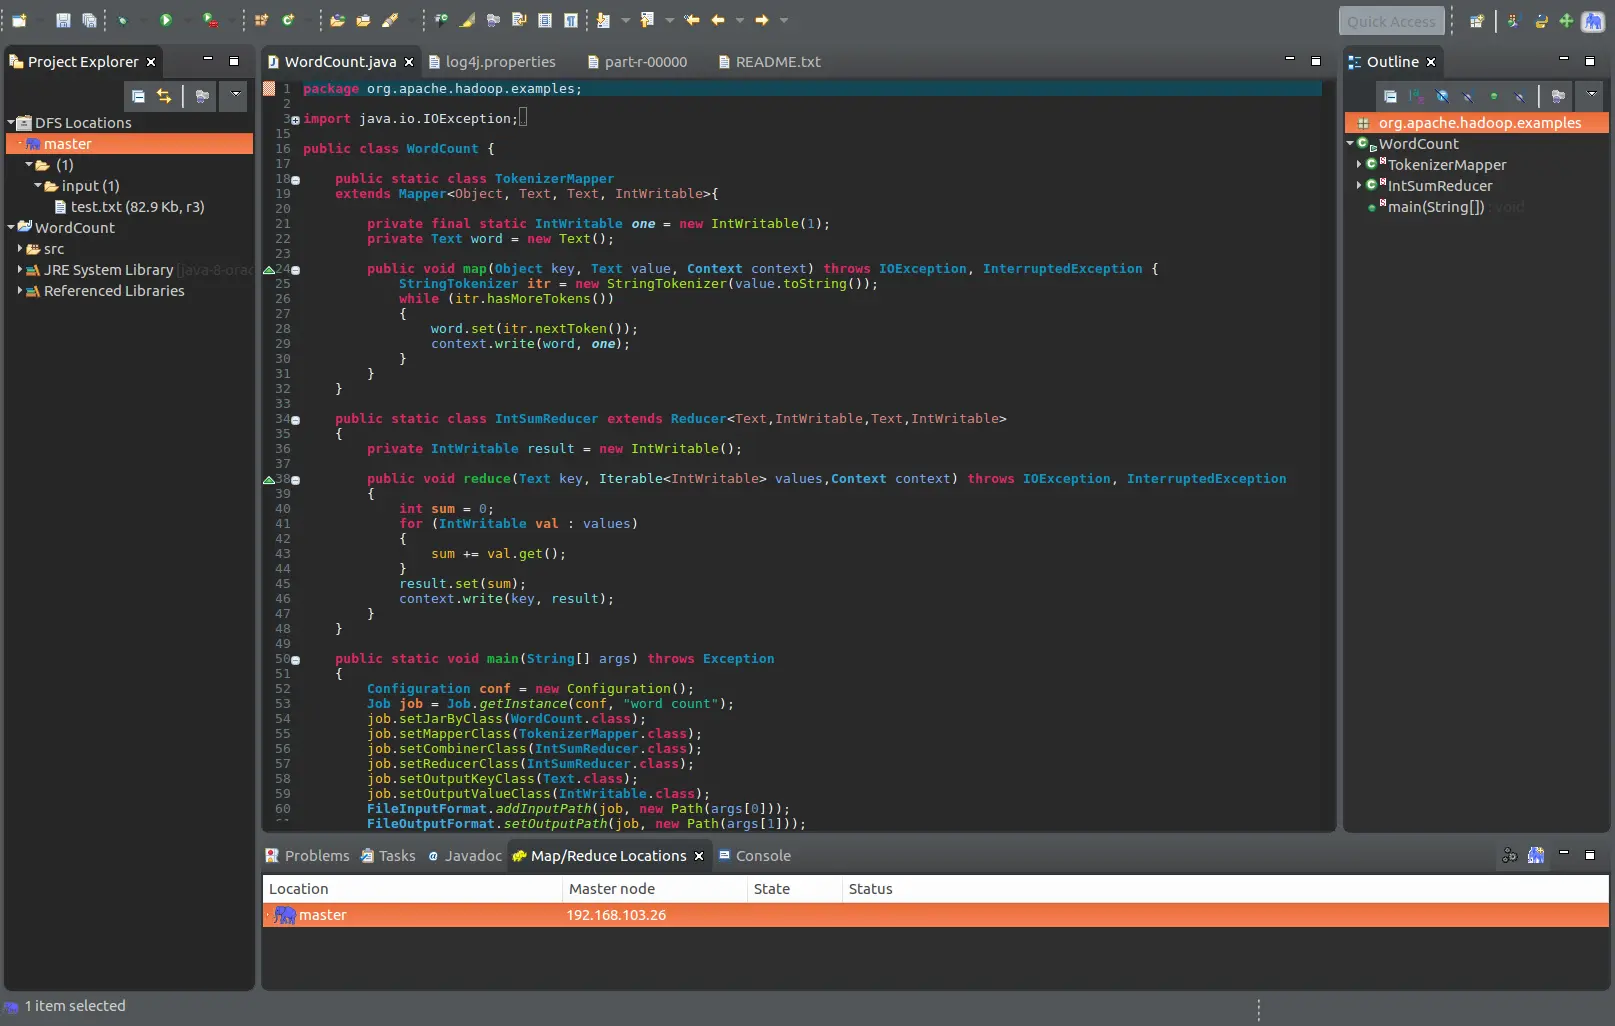This screenshot has width=1615, height=1026.
Task: Expand IntSumReducer in Outline
Action: click(1359, 185)
